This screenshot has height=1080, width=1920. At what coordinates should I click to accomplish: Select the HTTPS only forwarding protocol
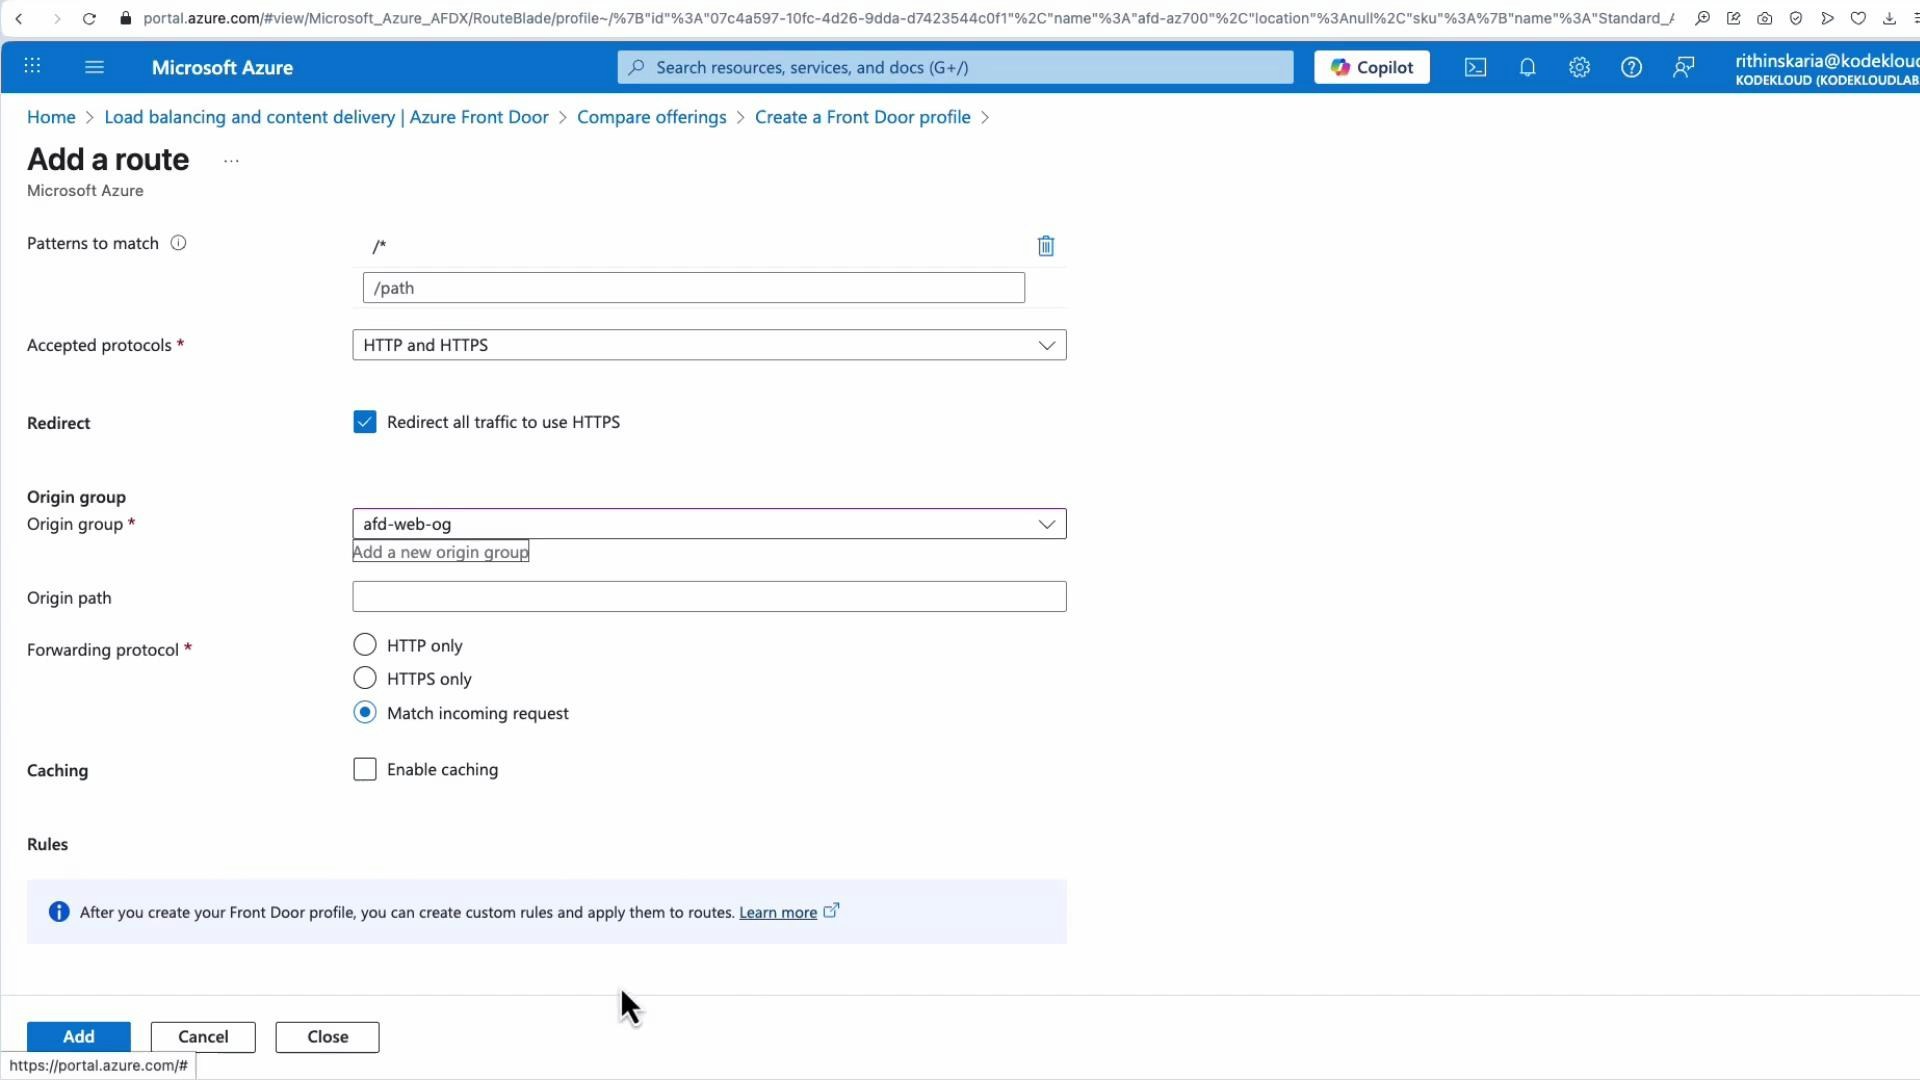coord(364,677)
